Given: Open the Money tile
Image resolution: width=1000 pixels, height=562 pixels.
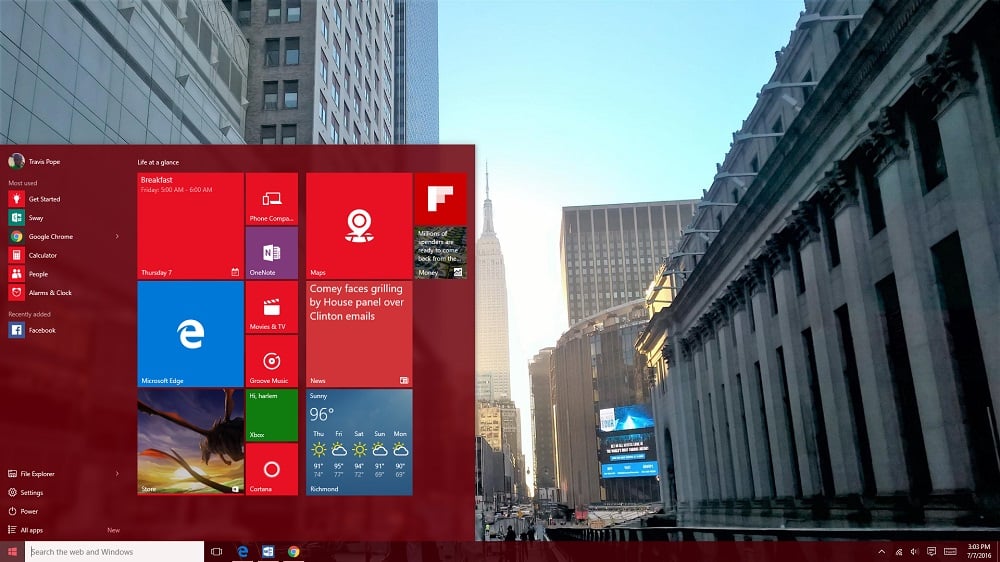Looking at the screenshot, I should coord(441,253).
